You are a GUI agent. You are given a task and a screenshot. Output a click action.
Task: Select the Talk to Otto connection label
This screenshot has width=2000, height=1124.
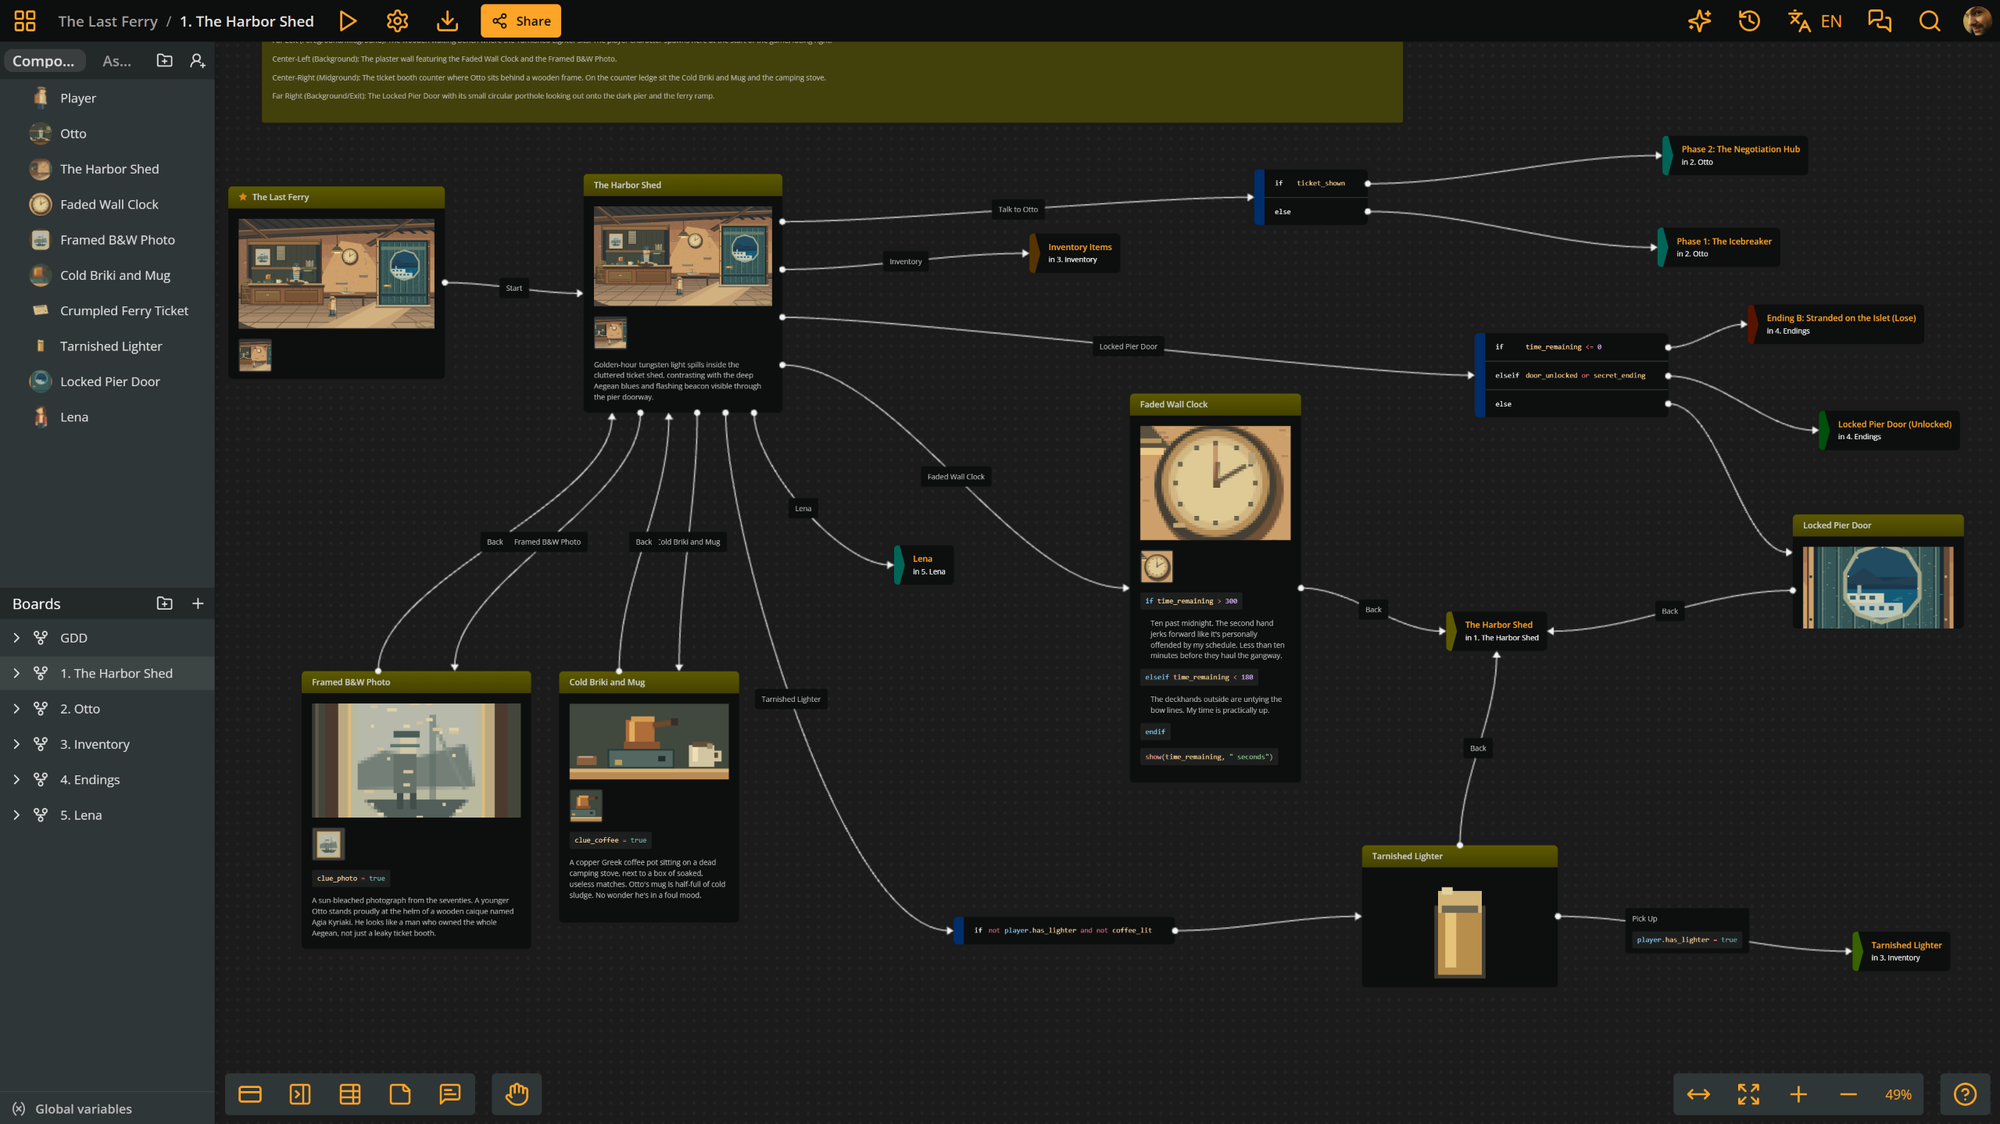tap(1018, 209)
